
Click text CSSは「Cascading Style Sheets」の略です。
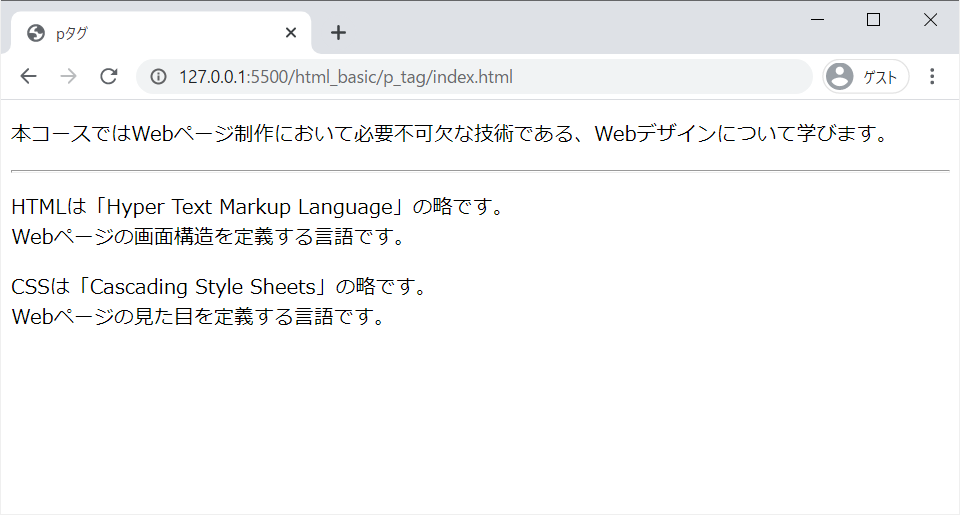point(219,287)
